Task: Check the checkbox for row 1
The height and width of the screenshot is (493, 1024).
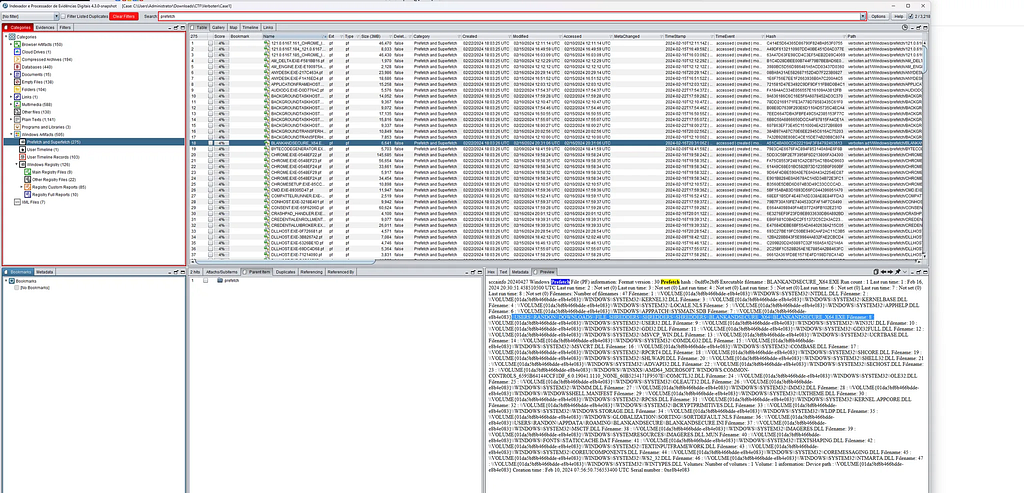Action: coord(211,42)
